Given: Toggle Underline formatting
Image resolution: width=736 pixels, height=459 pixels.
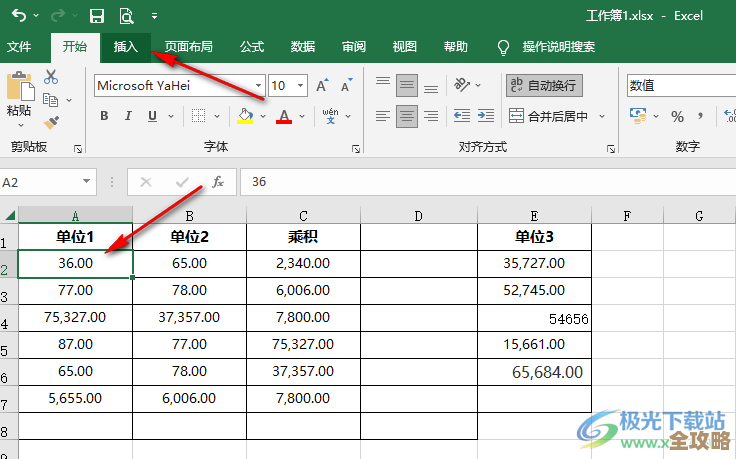Looking at the screenshot, I should pos(152,115).
